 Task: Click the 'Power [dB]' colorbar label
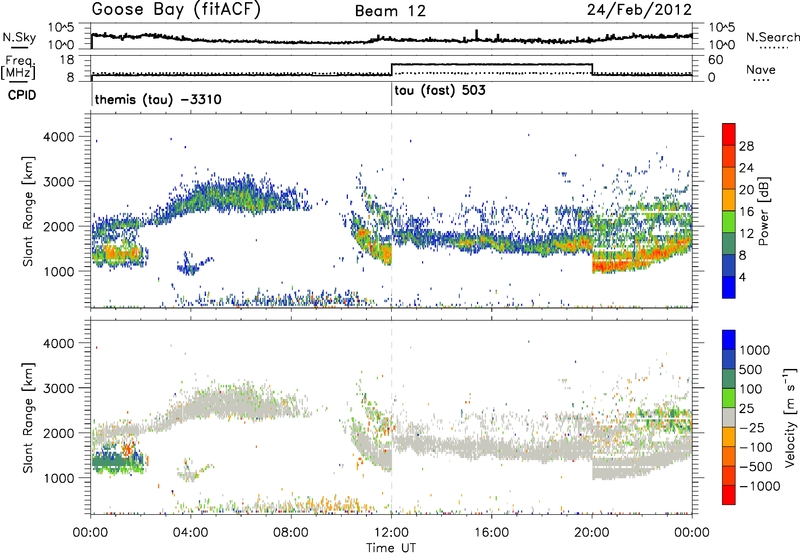(763, 211)
